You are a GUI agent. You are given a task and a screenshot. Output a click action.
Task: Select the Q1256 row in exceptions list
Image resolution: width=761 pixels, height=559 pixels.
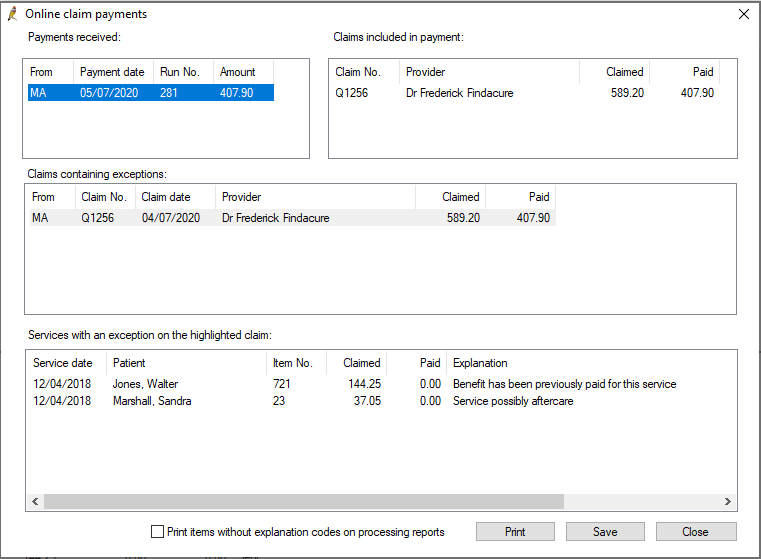point(293,218)
